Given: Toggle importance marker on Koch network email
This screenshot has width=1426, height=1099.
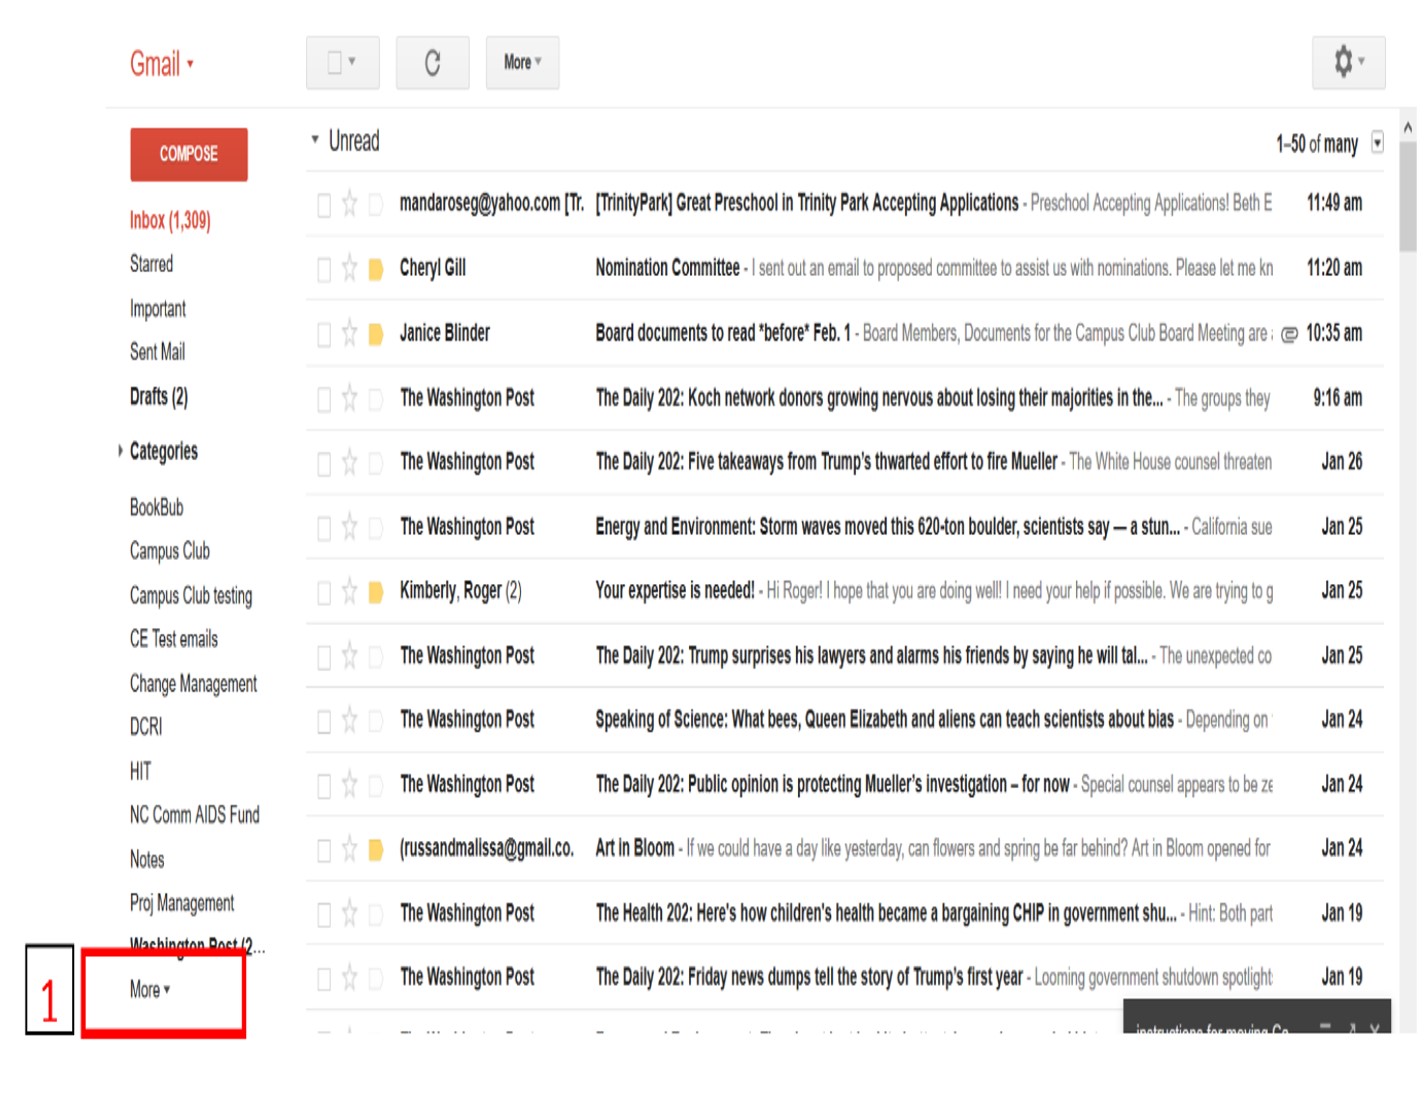Looking at the screenshot, I should (376, 399).
